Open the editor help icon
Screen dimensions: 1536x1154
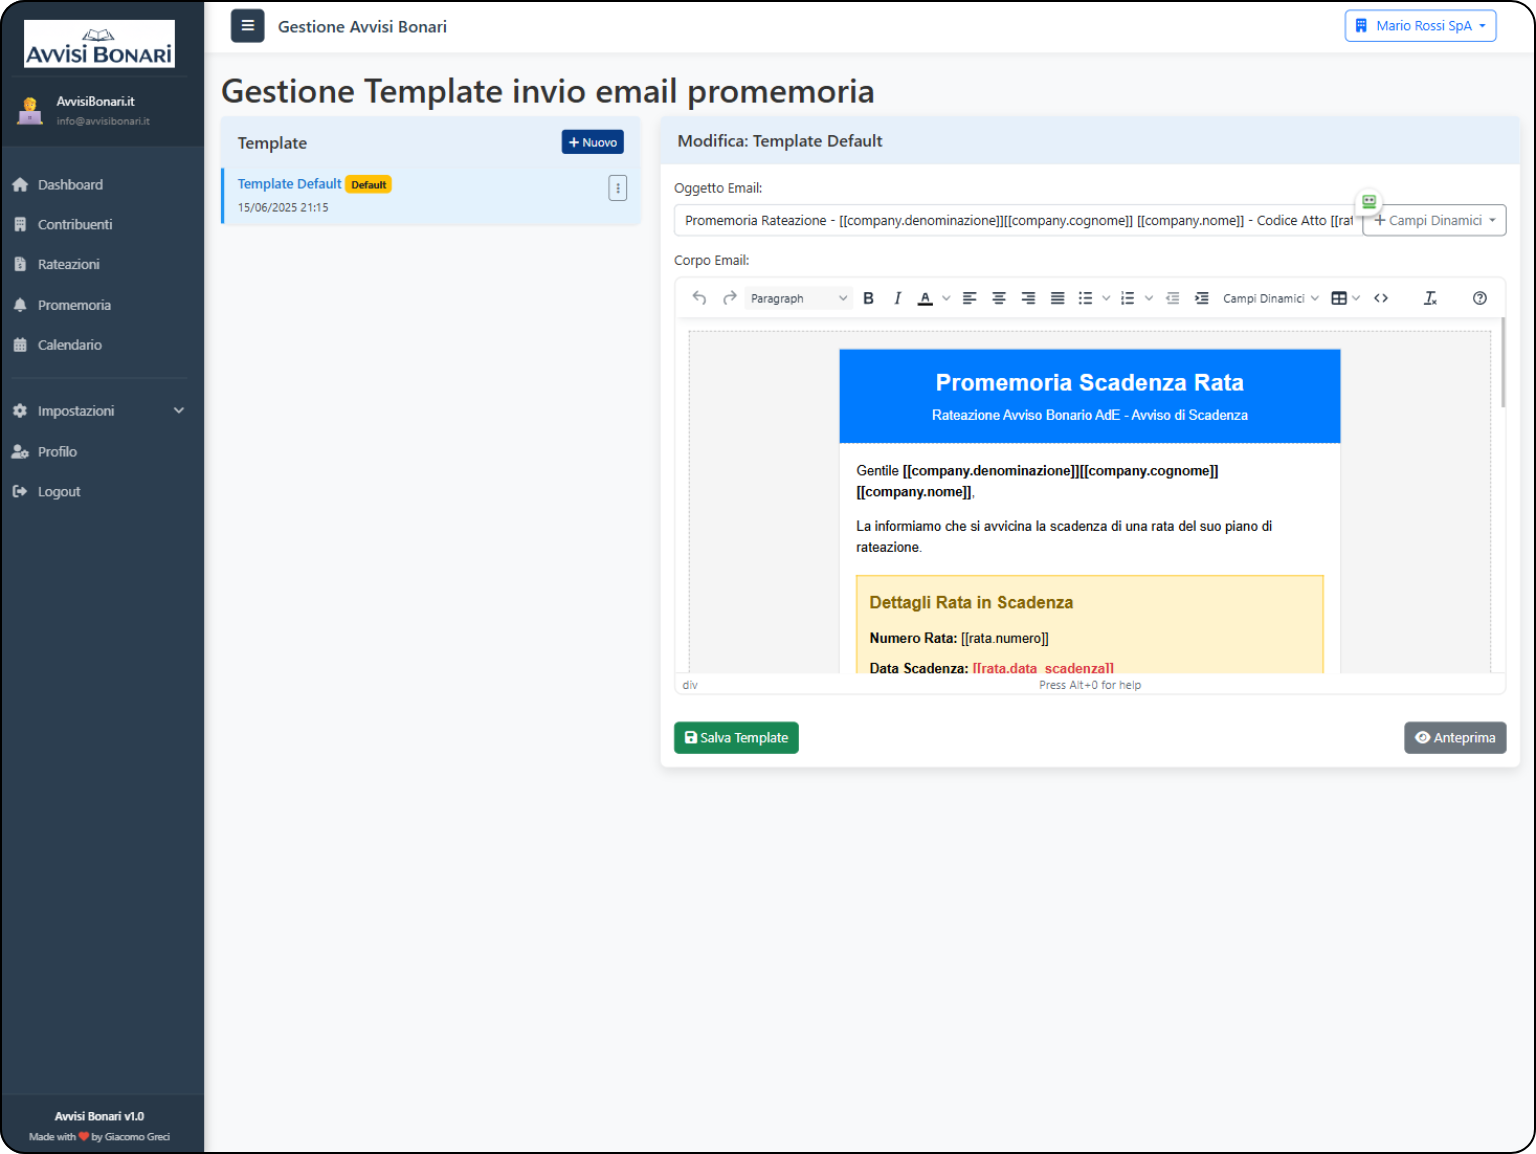pyautogui.click(x=1480, y=298)
